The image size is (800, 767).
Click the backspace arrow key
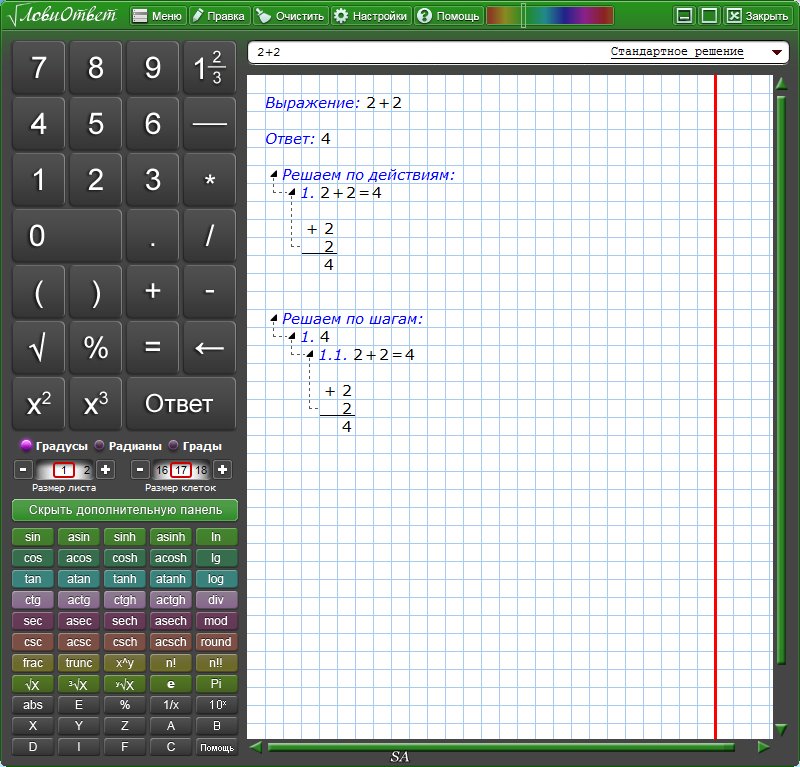tap(209, 348)
